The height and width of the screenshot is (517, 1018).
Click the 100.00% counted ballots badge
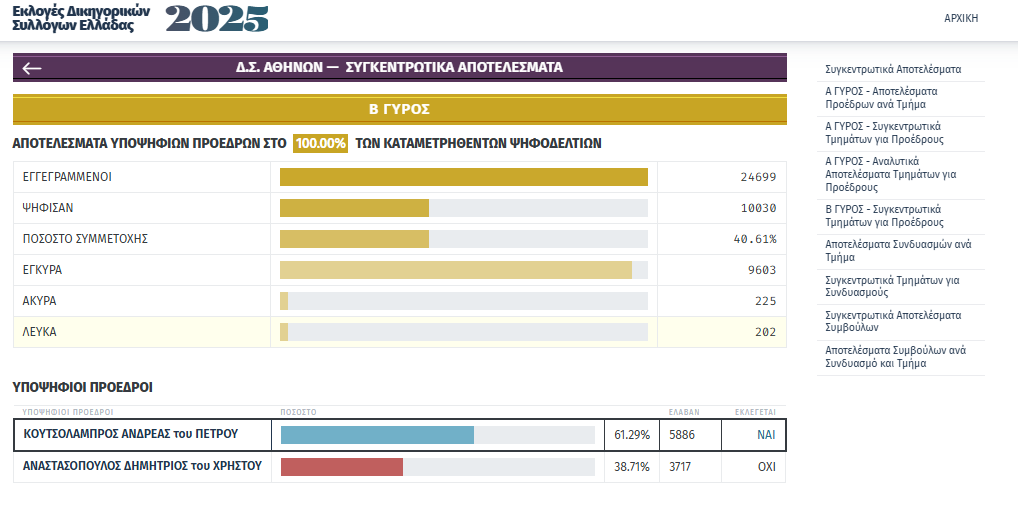point(321,143)
